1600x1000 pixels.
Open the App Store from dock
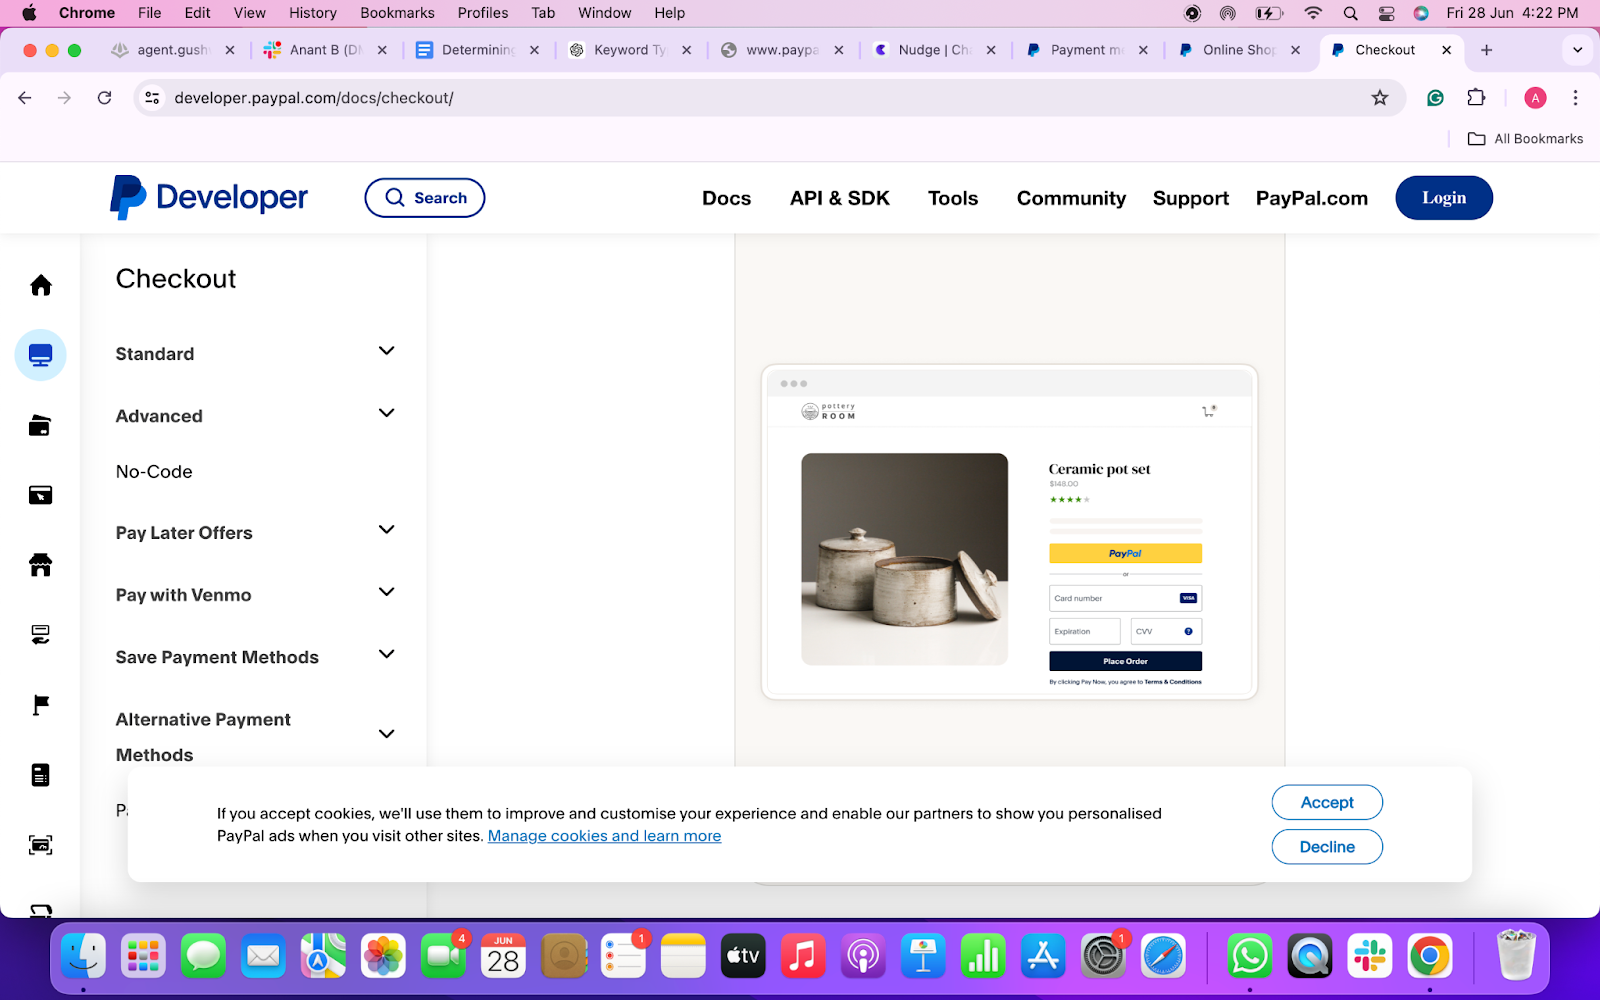point(1043,957)
